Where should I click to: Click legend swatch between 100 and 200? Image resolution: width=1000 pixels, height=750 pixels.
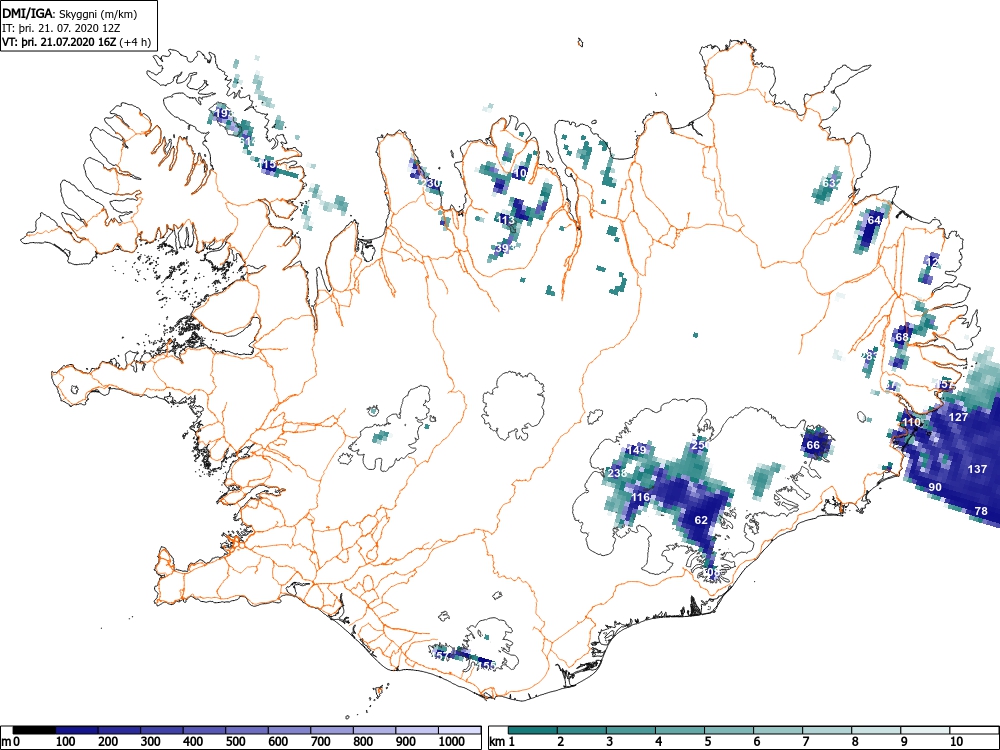77,730
